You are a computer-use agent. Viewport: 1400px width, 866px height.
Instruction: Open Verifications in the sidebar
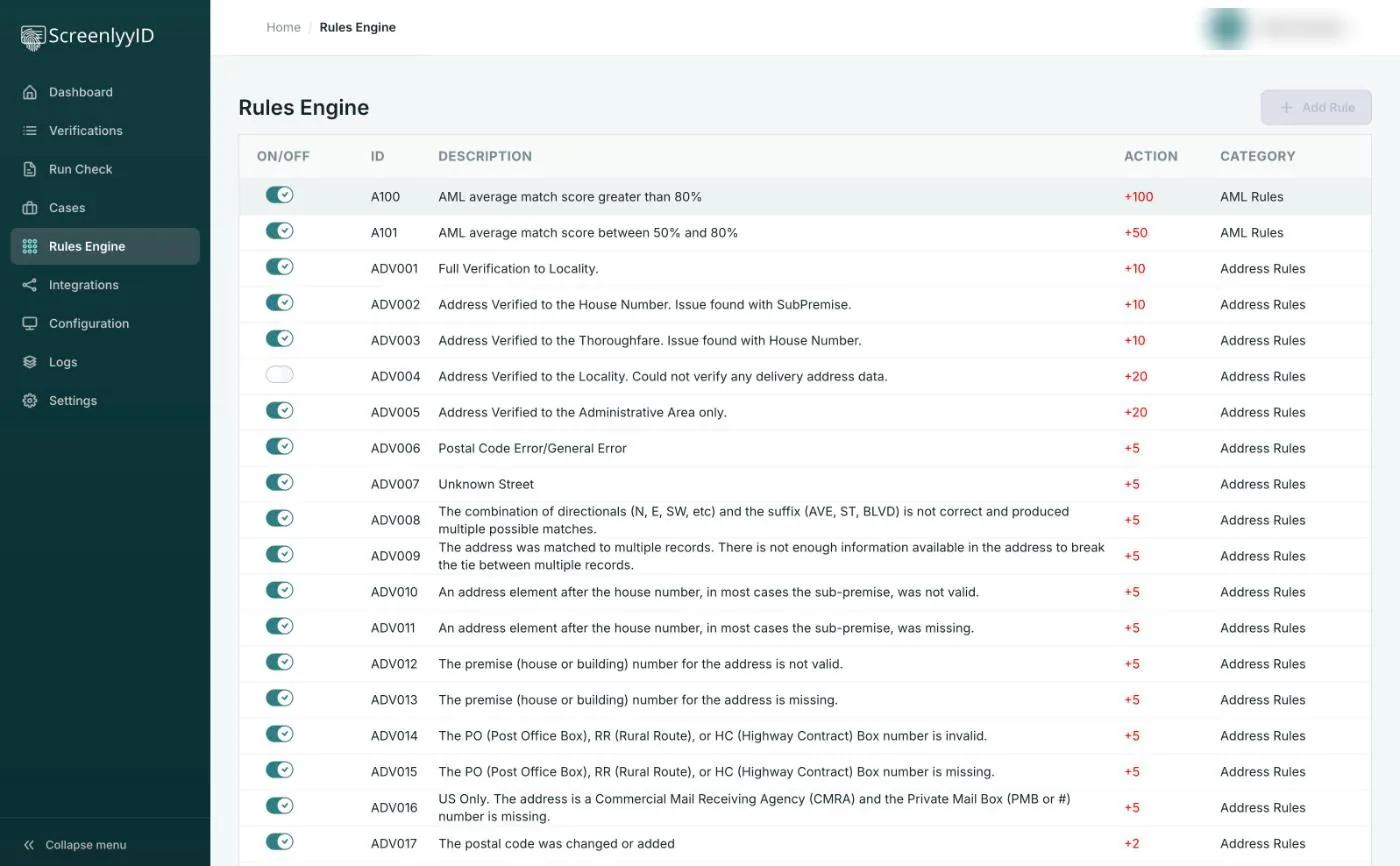point(105,131)
